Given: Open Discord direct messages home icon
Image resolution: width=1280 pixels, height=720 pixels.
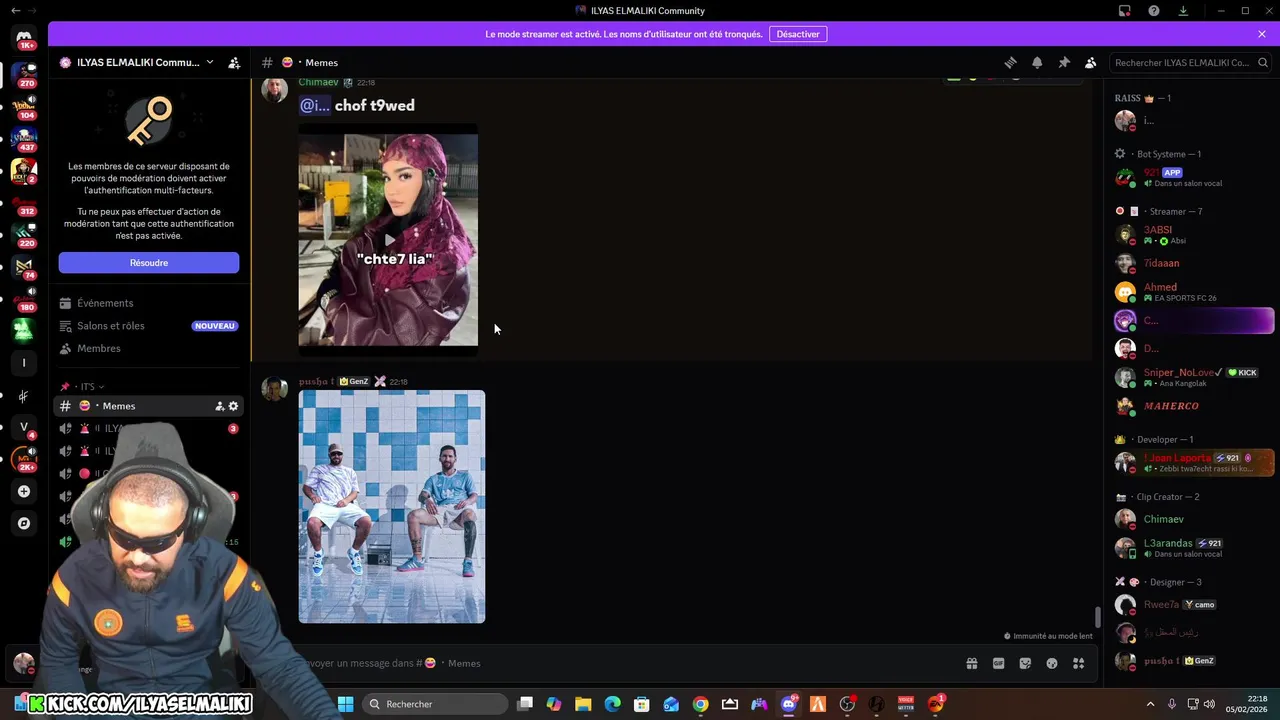Looking at the screenshot, I should pos(24,38).
